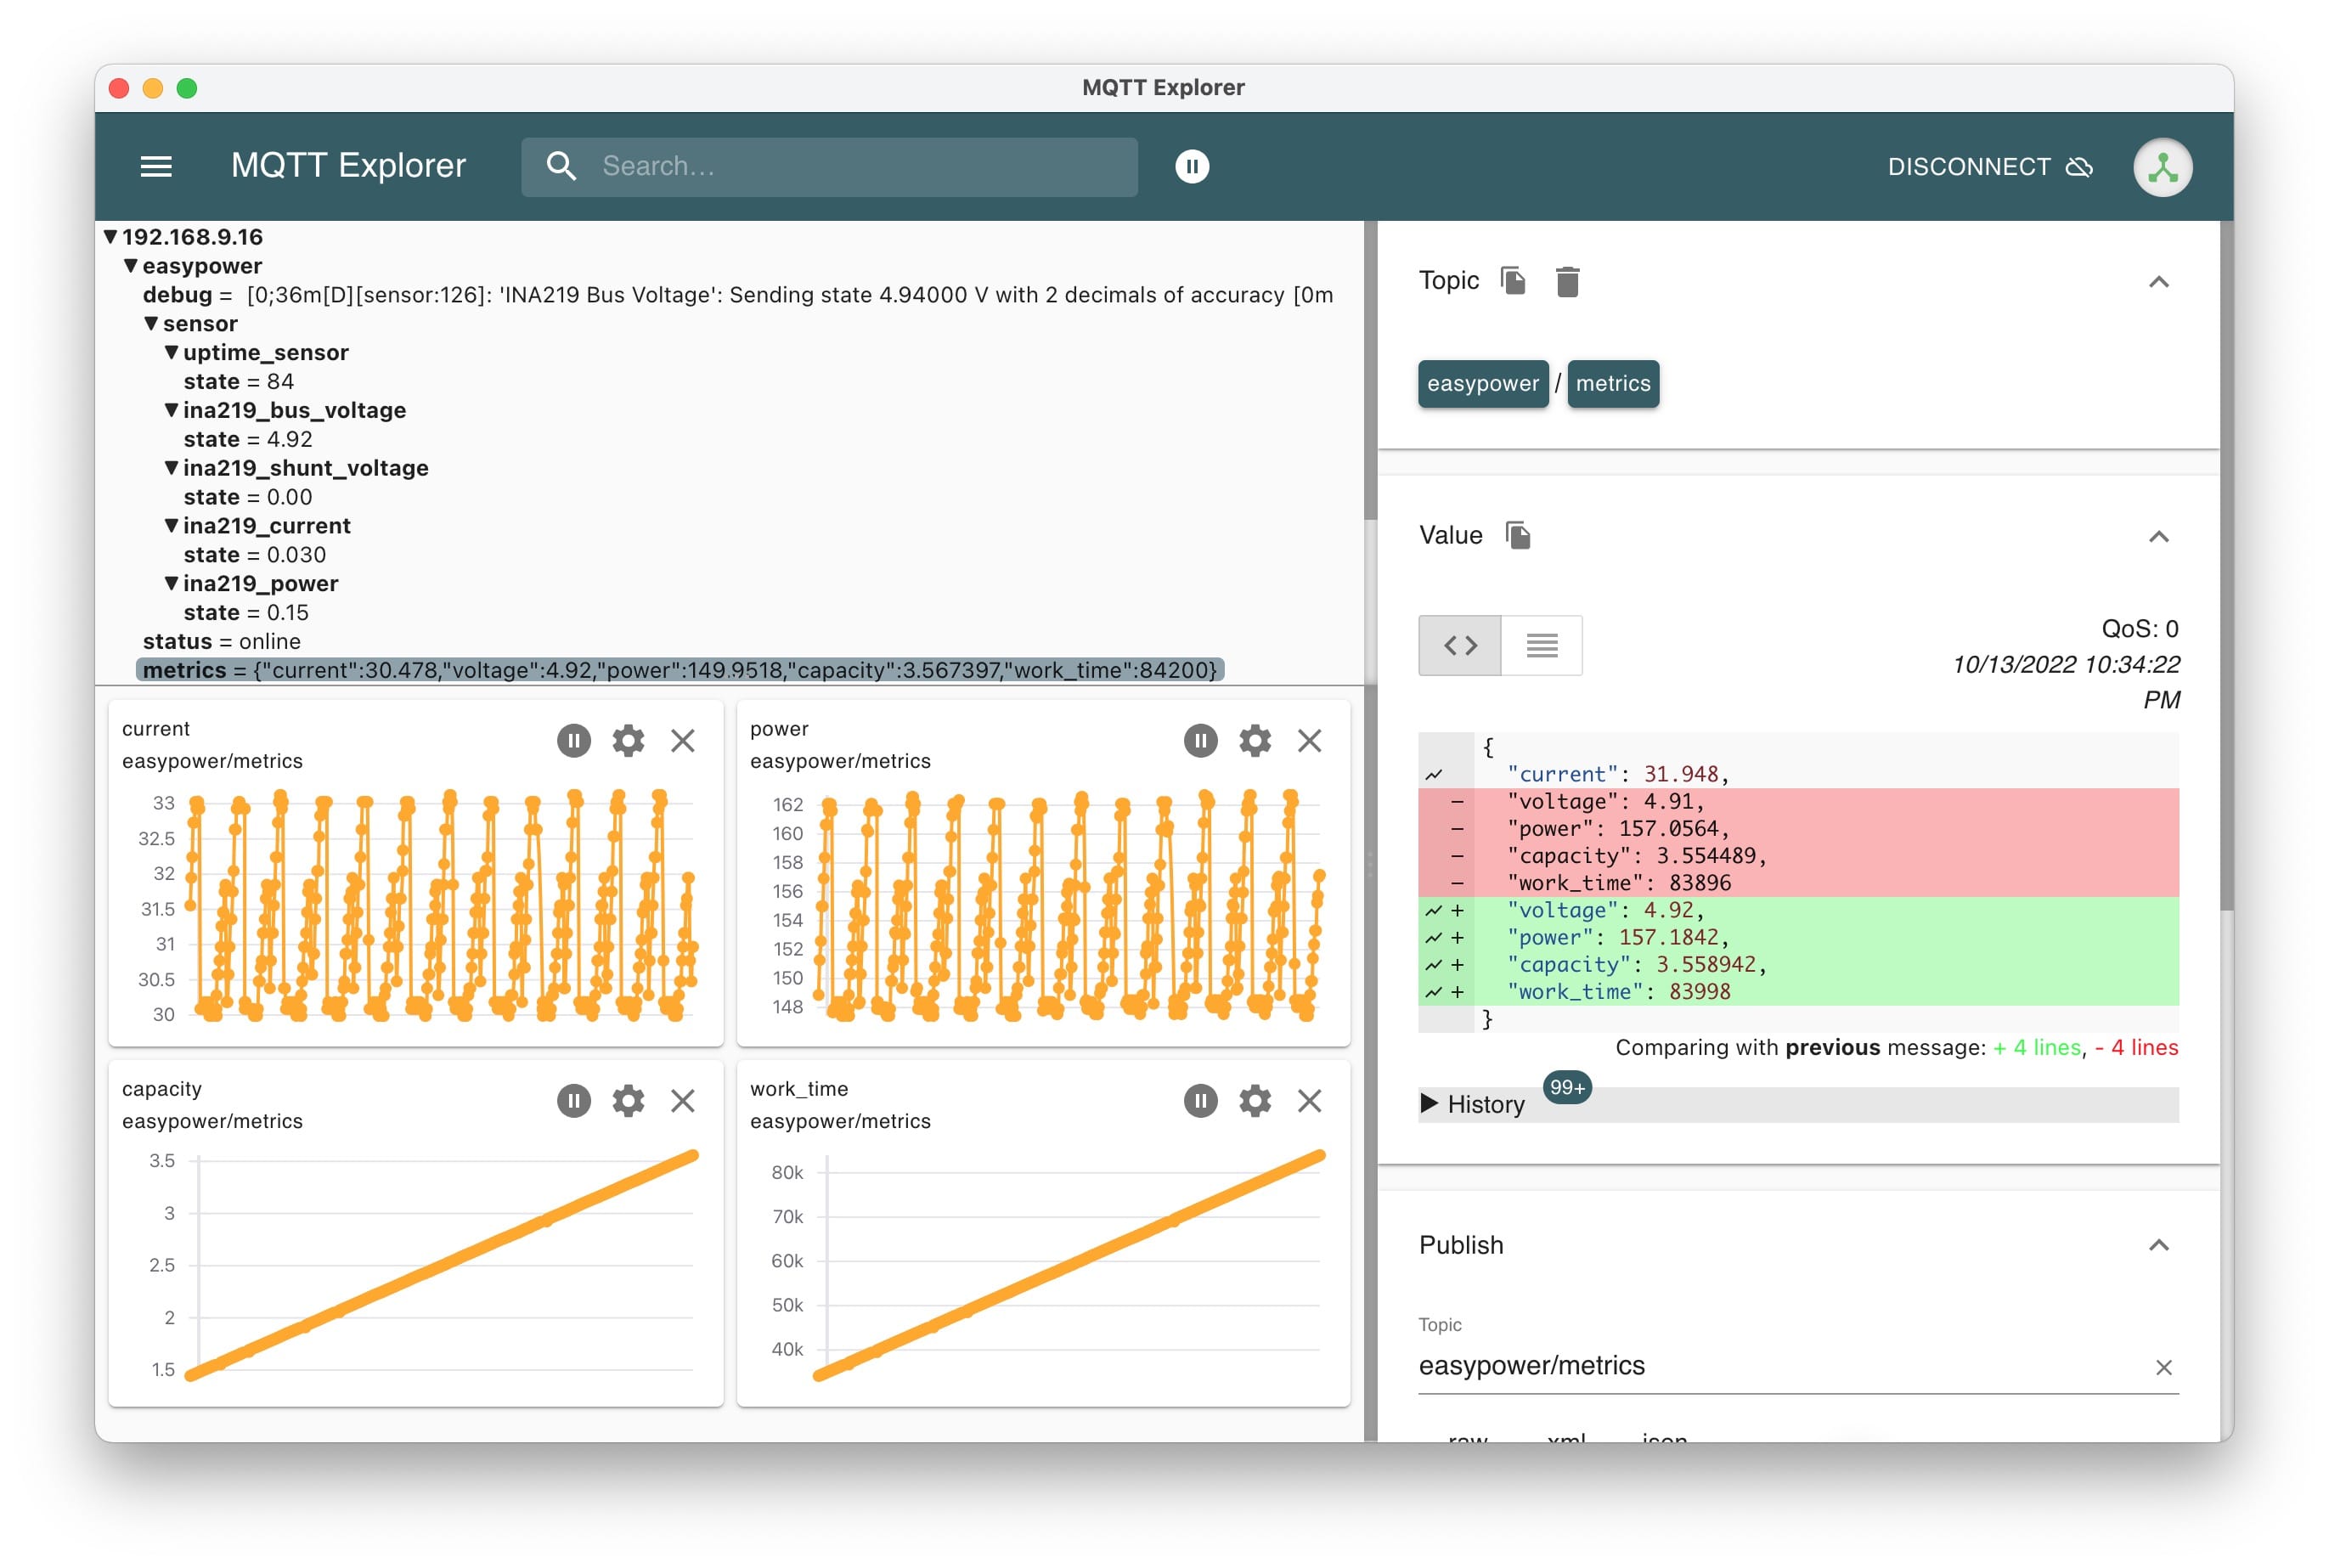
Task: Pause updates with top bar pause button
Action: (1191, 166)
